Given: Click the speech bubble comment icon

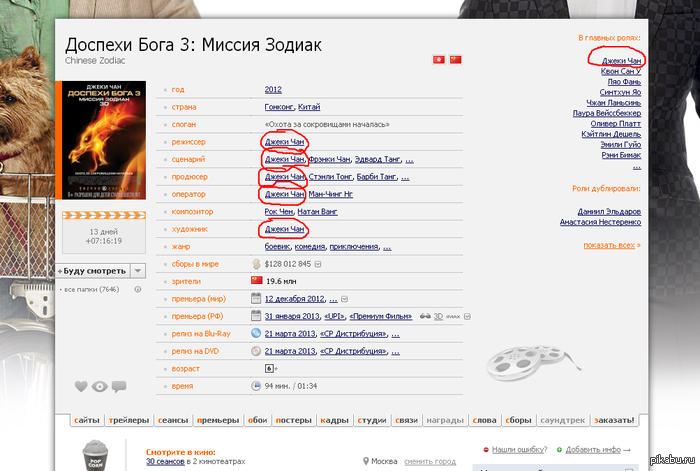Looking at the screenshot, I should 118,387.
